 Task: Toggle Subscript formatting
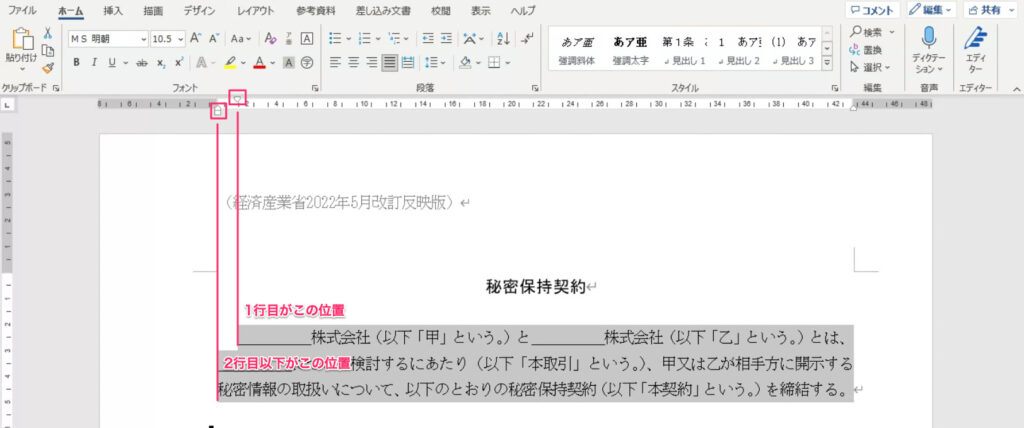point(161,63)
